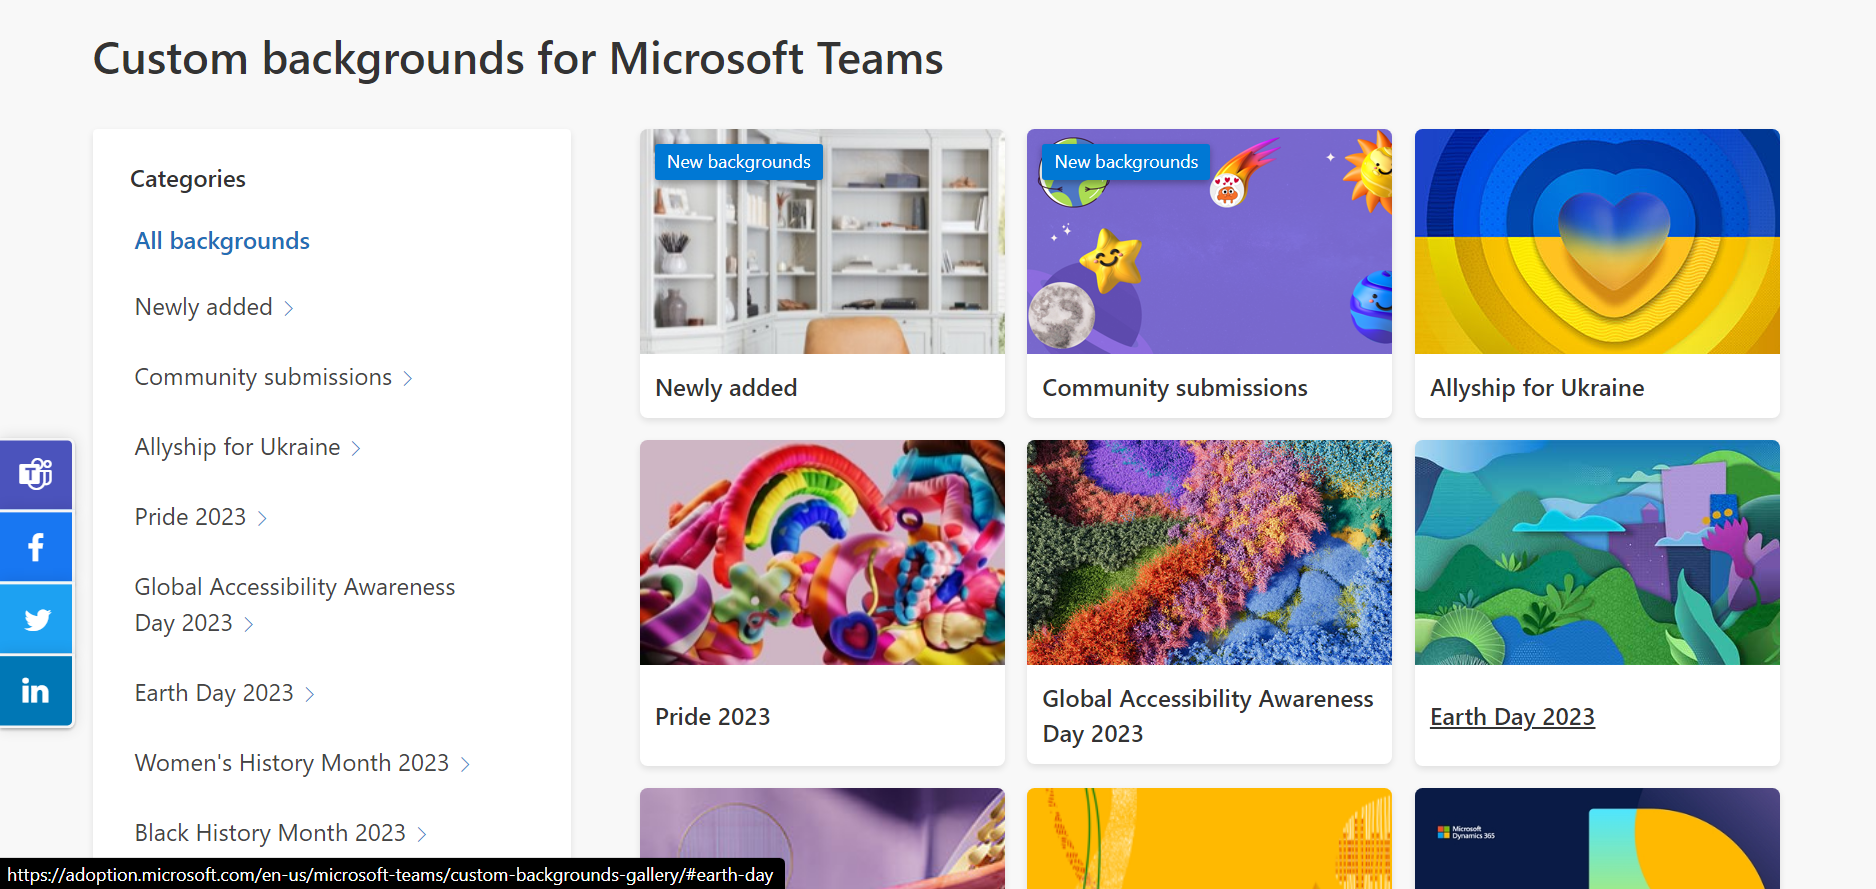Open the purple partially visible thumbnail card
The height and width of the screenshot is (889, 1876).
(822, 838)
